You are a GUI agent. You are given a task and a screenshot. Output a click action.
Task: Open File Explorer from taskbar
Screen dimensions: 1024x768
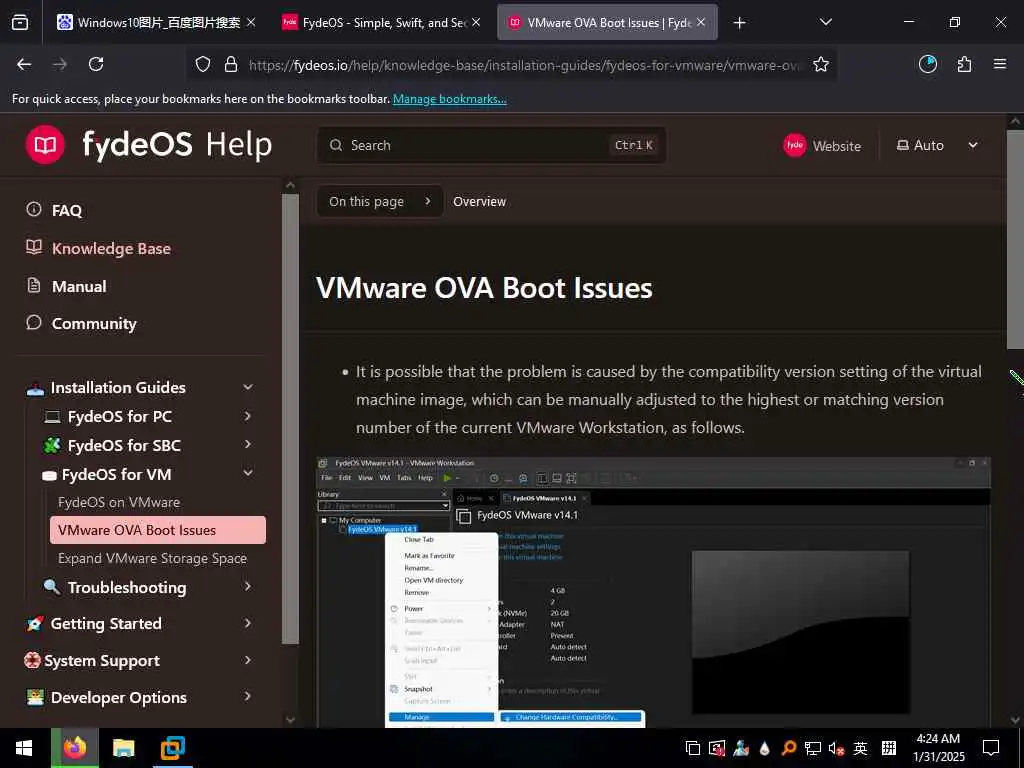[123, 748]
